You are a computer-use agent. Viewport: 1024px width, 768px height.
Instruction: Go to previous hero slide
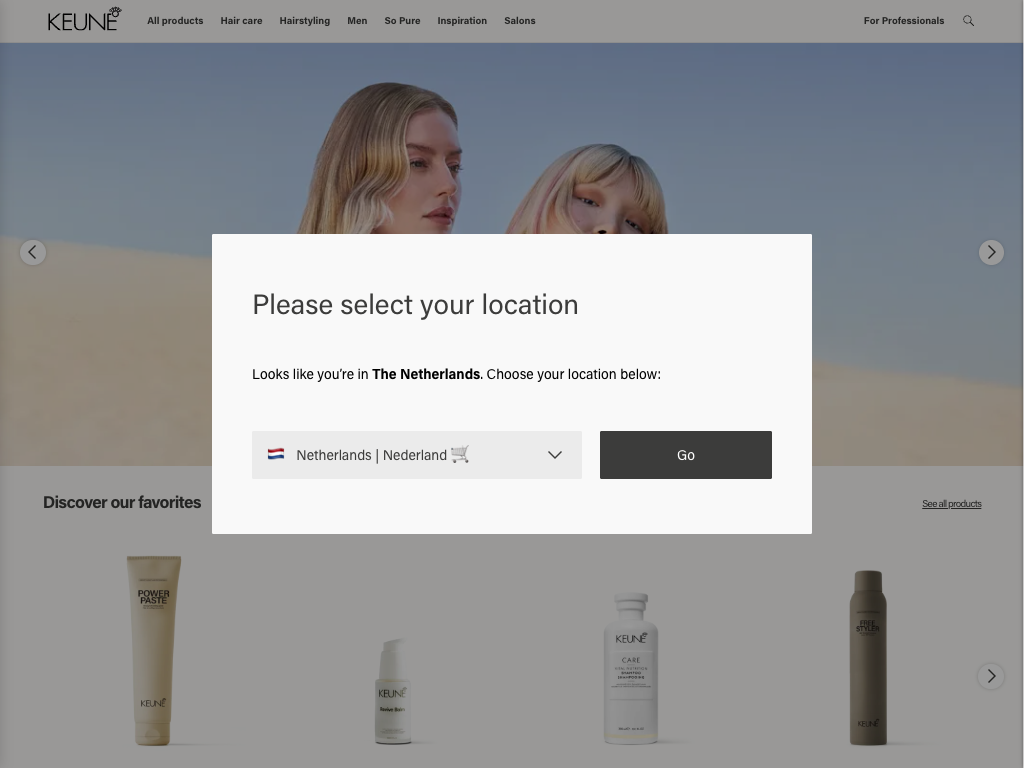pos(33,252)
